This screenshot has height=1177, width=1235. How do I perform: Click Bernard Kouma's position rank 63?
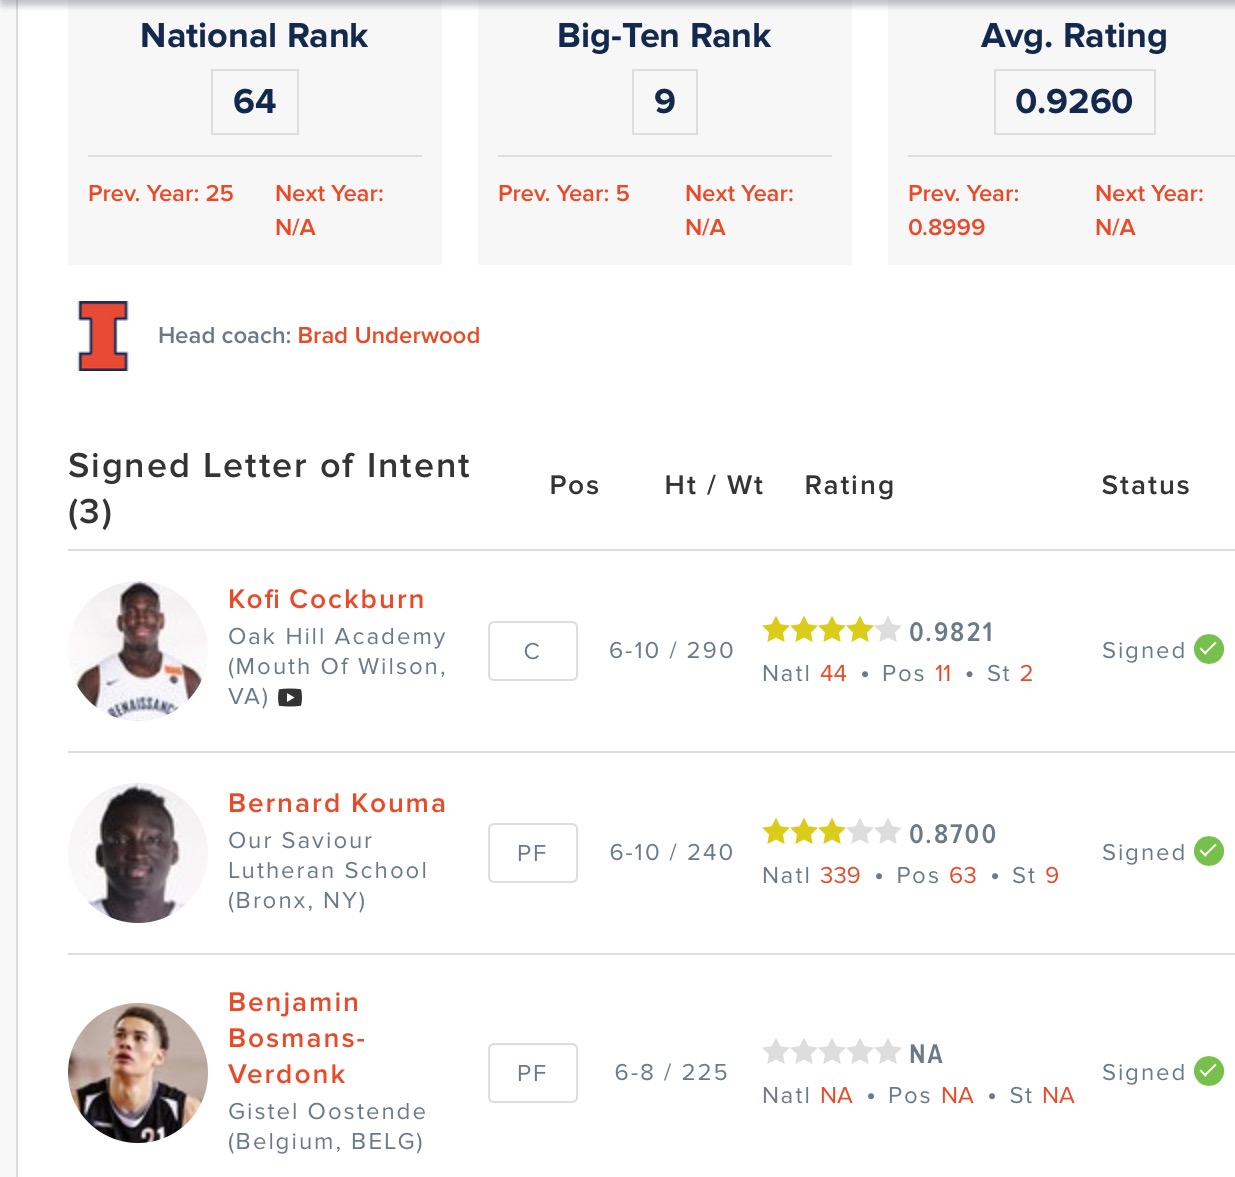tap(962, 875)
